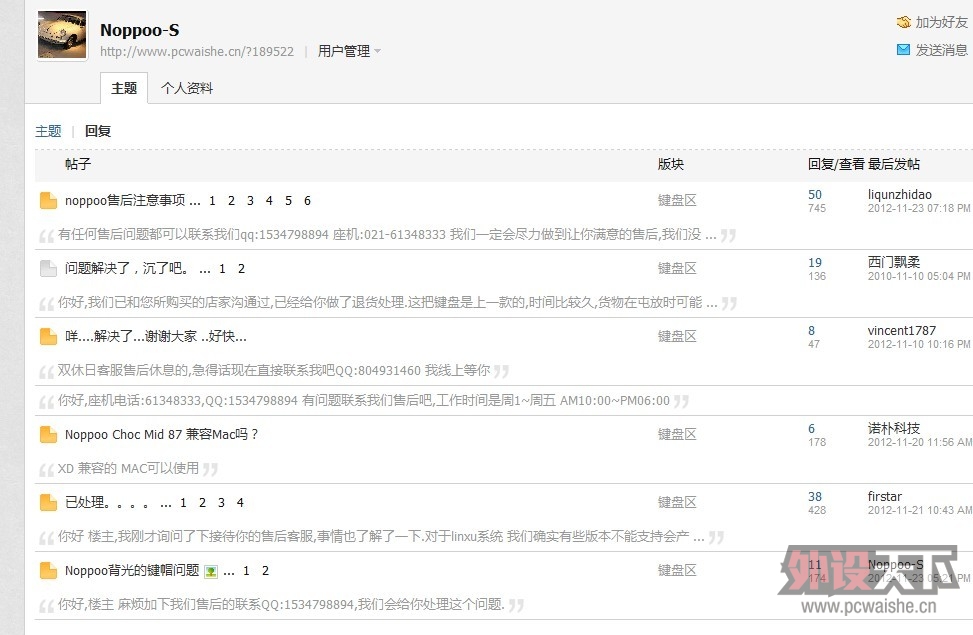Open reply excerpt 有任何售后问题都可以联系我们
This screenshot has height=635, width=973.
coord(387,235)
